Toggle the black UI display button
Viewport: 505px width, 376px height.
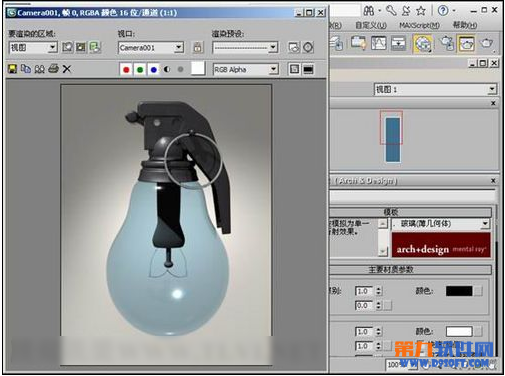coord(308,69)
